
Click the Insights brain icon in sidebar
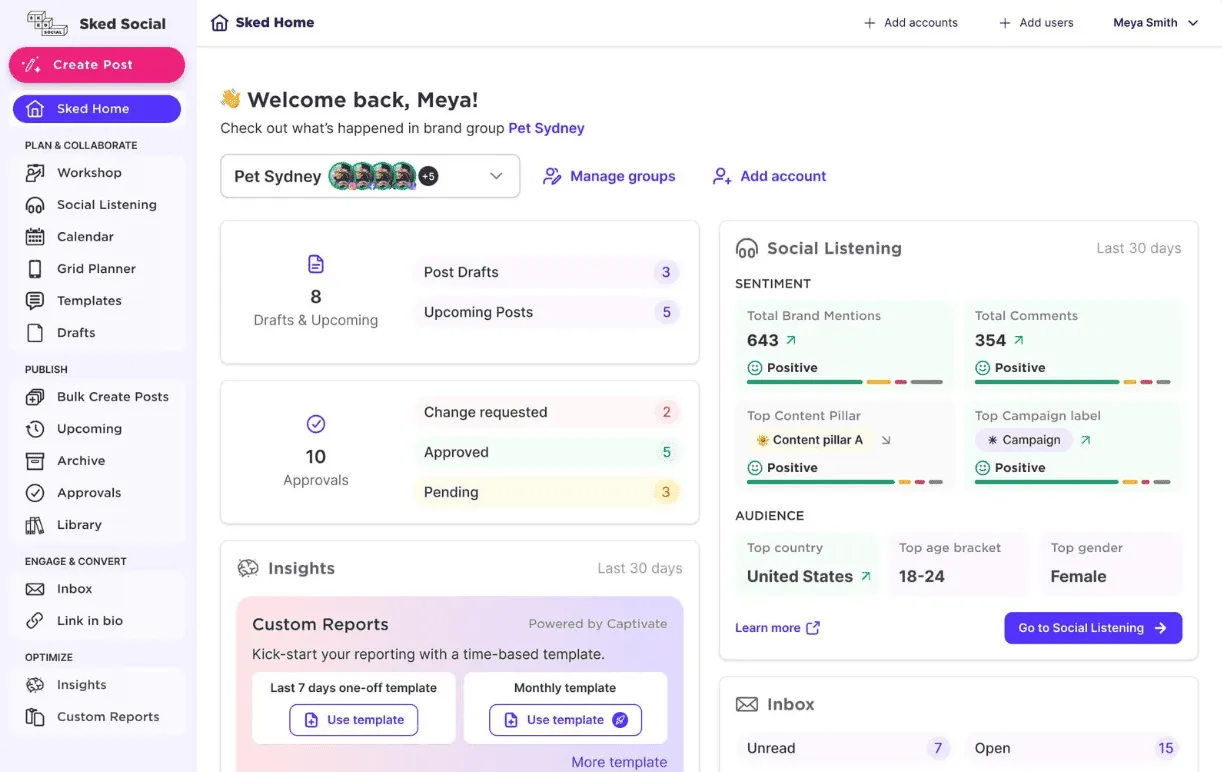[x=35, y=685]
